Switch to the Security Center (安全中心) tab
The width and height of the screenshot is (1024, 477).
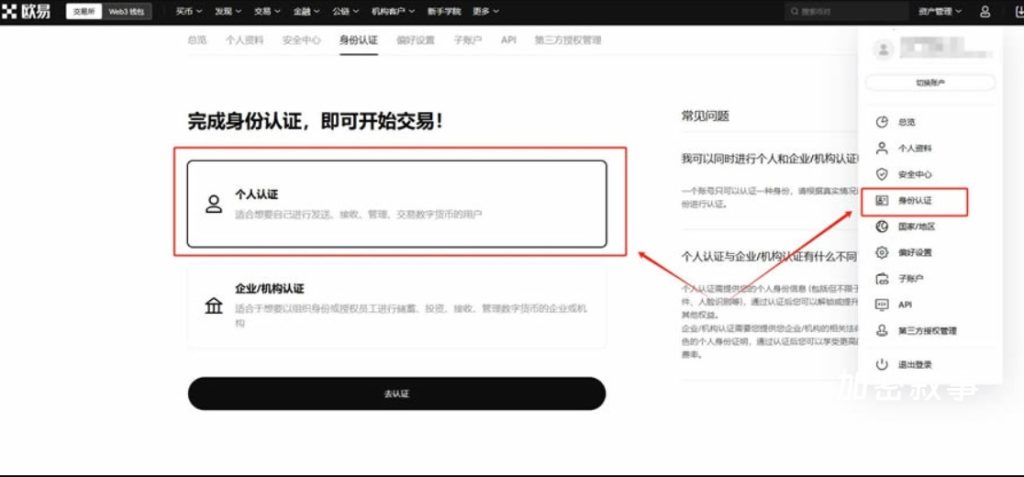tap(301, 40)
